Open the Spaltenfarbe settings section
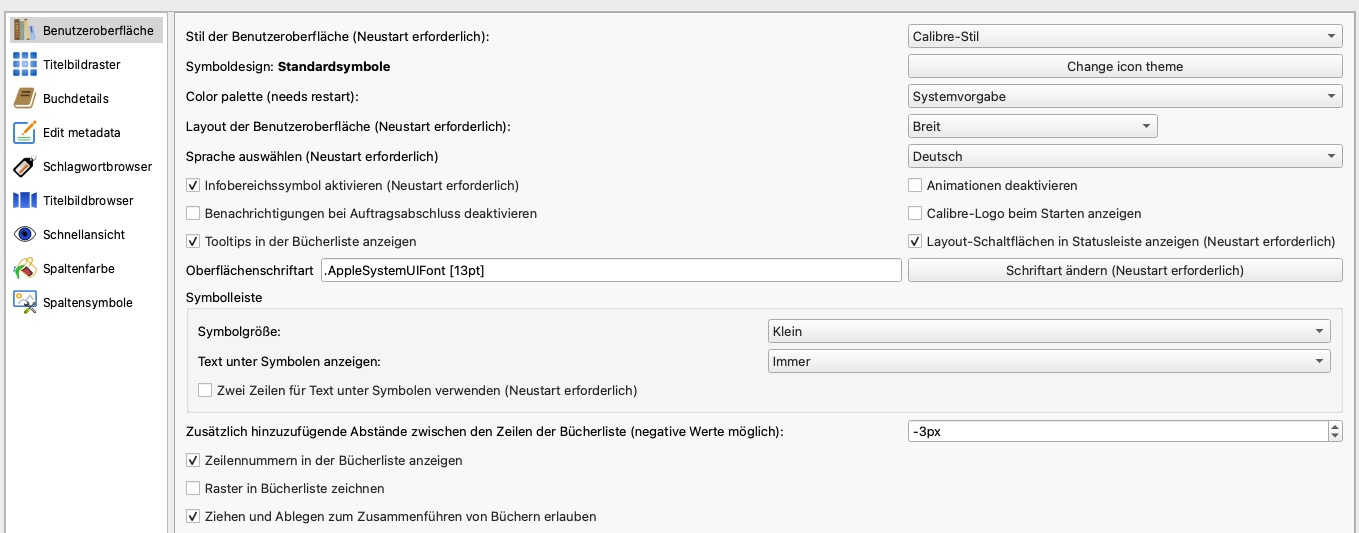This screenshot has height=533, width=1359. point(76,269)
